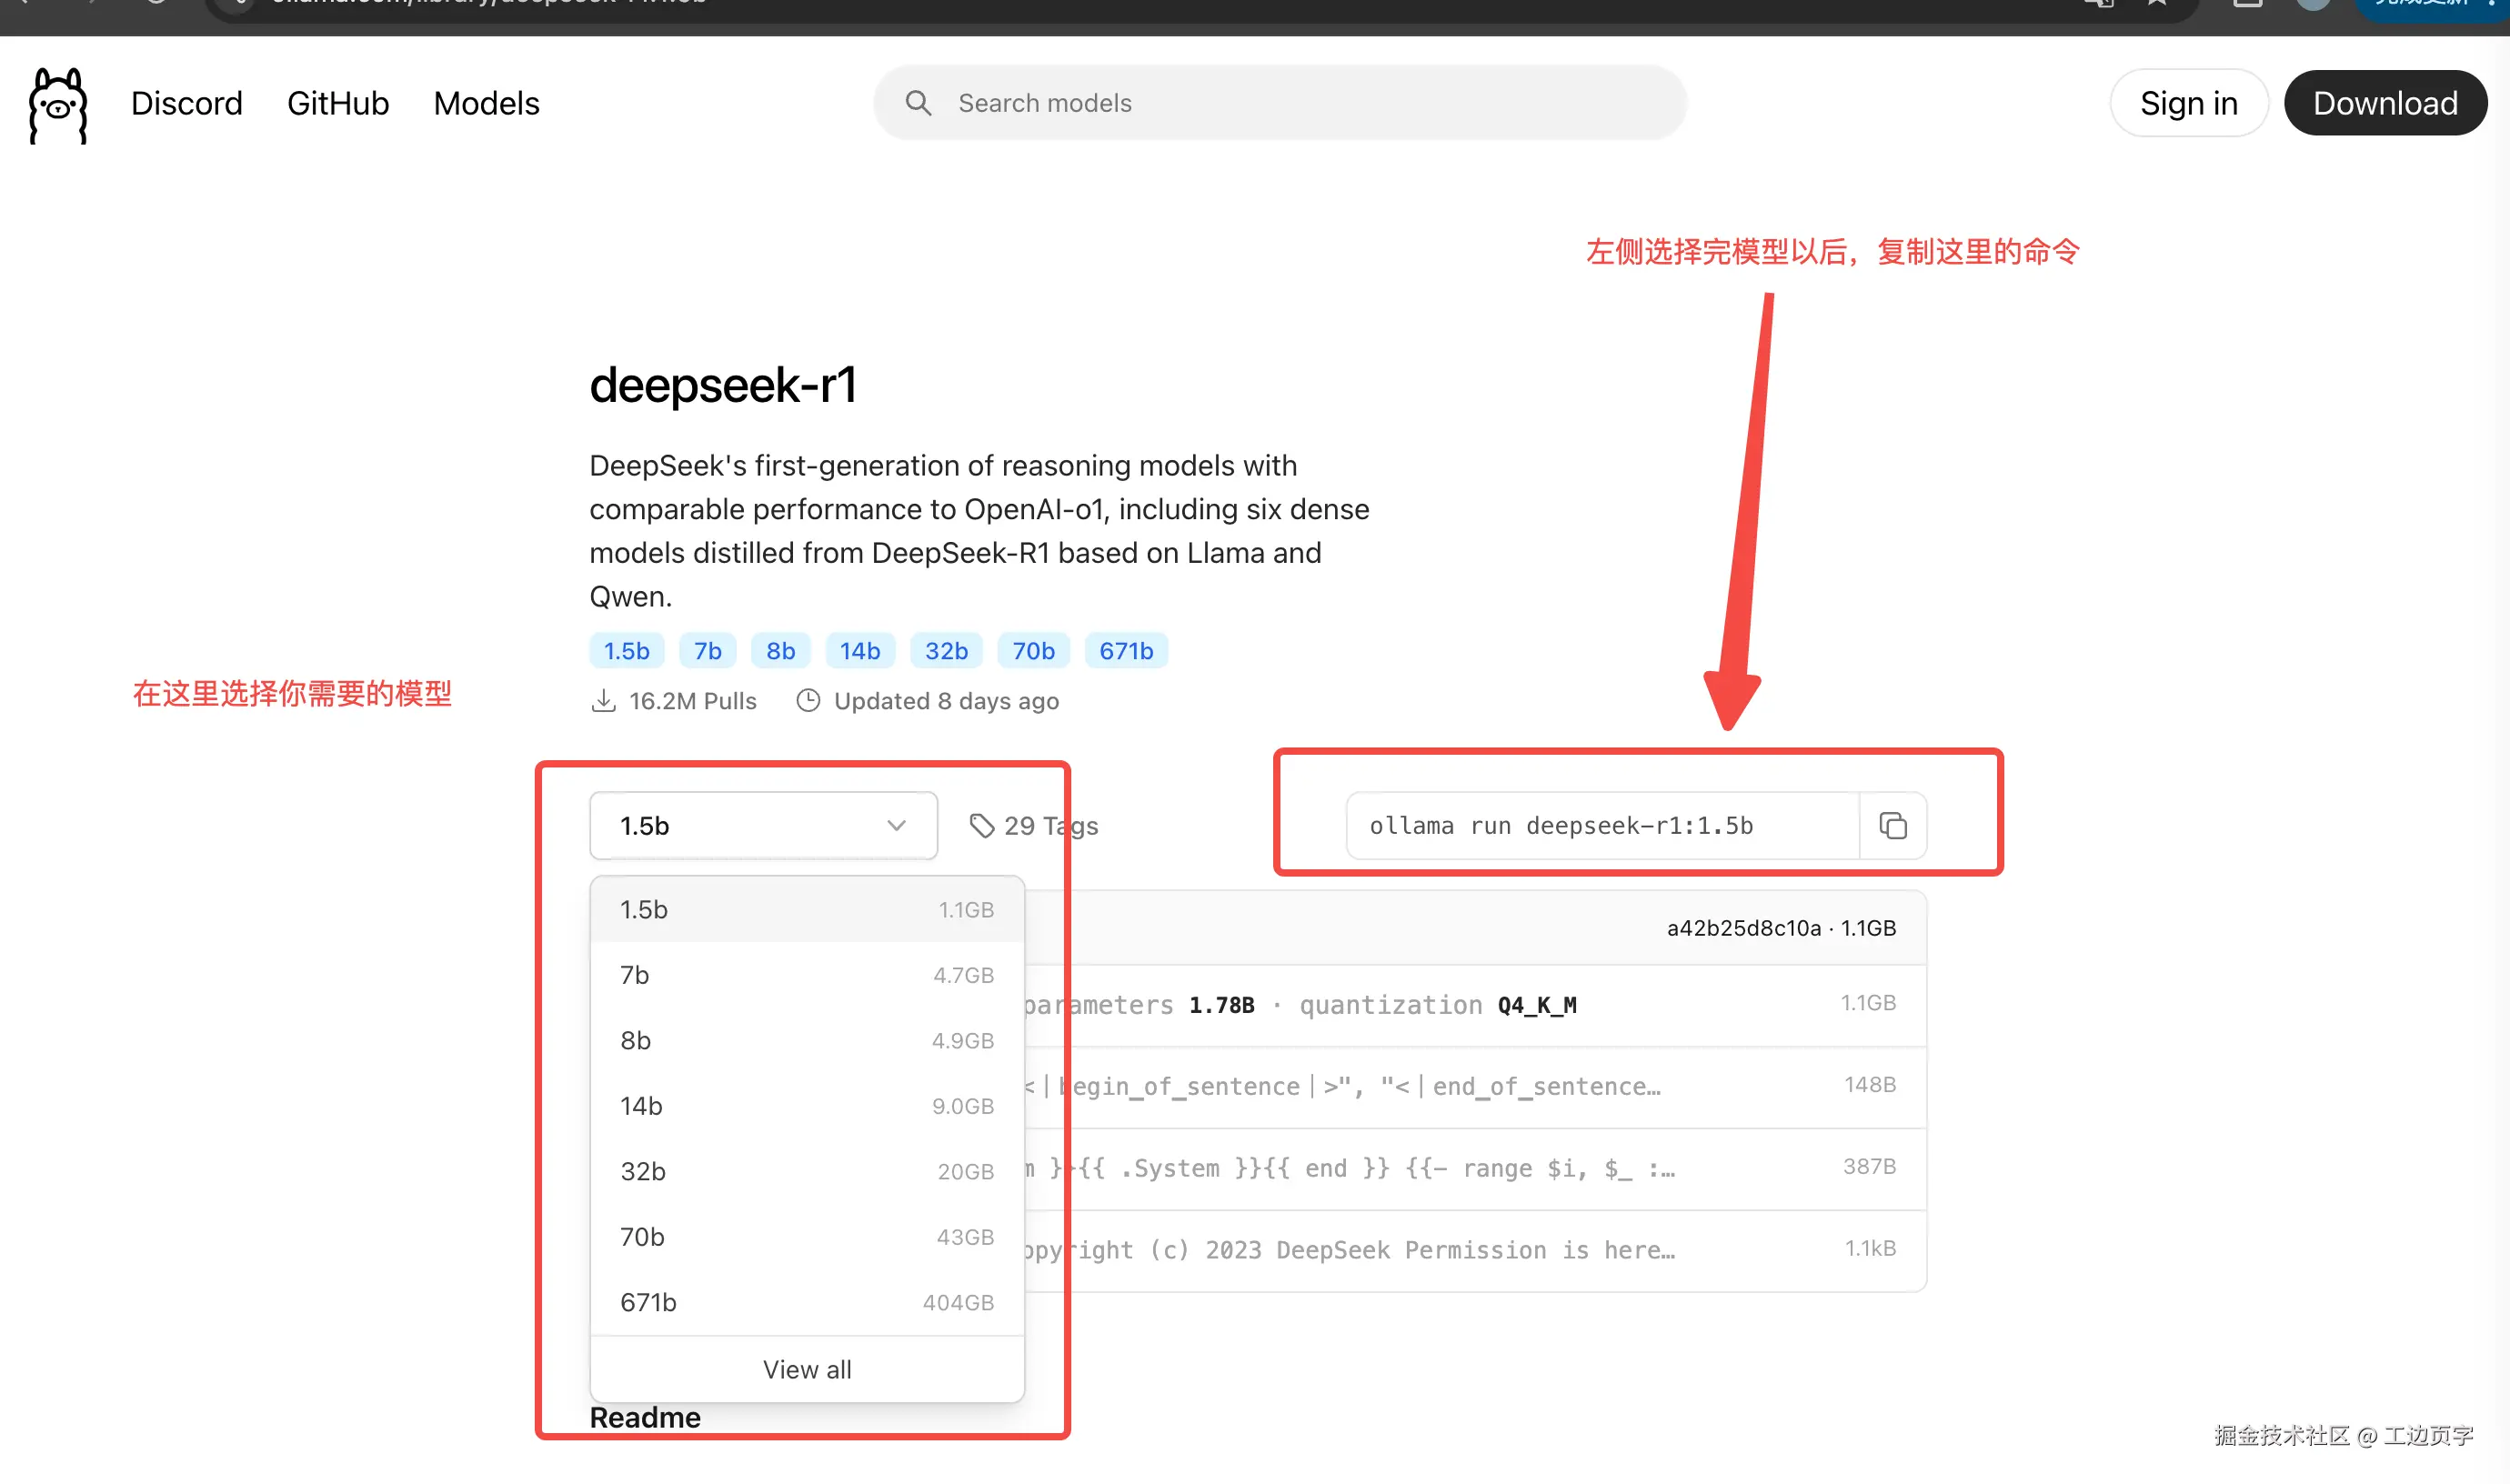The height and width of the screenshot is (1484, 2510).
Task: Open the Discord nav link
Action: pos(186,103)
